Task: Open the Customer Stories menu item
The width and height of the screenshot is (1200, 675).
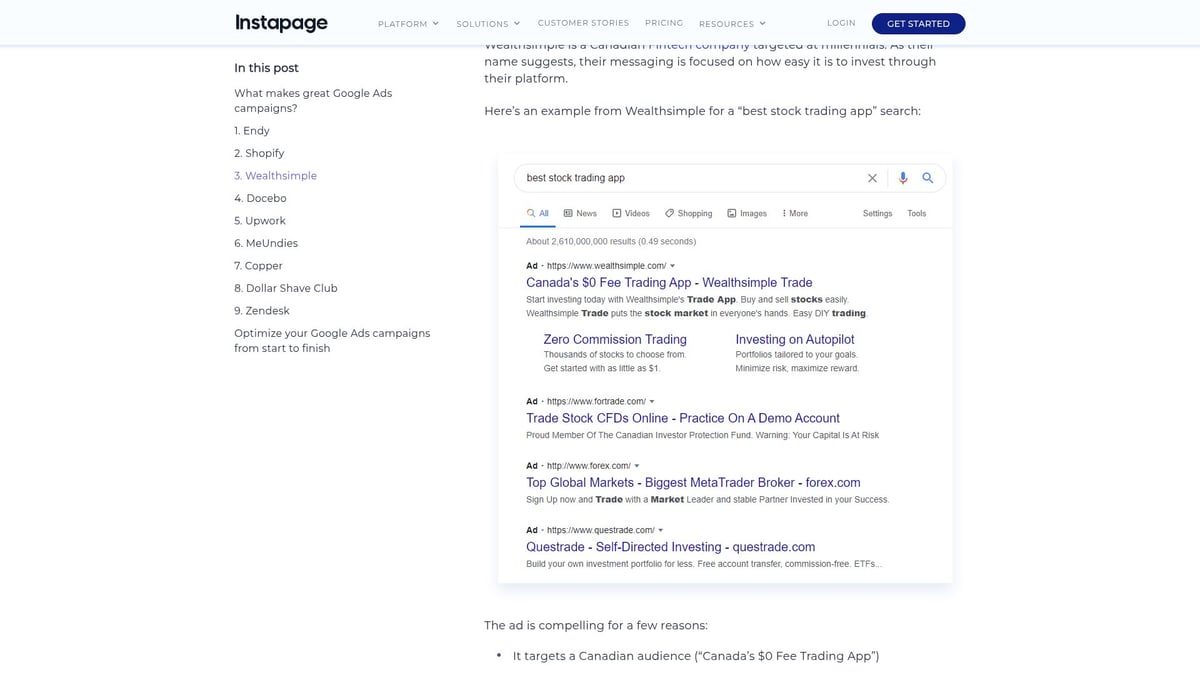Action: (x=583, y=22)
